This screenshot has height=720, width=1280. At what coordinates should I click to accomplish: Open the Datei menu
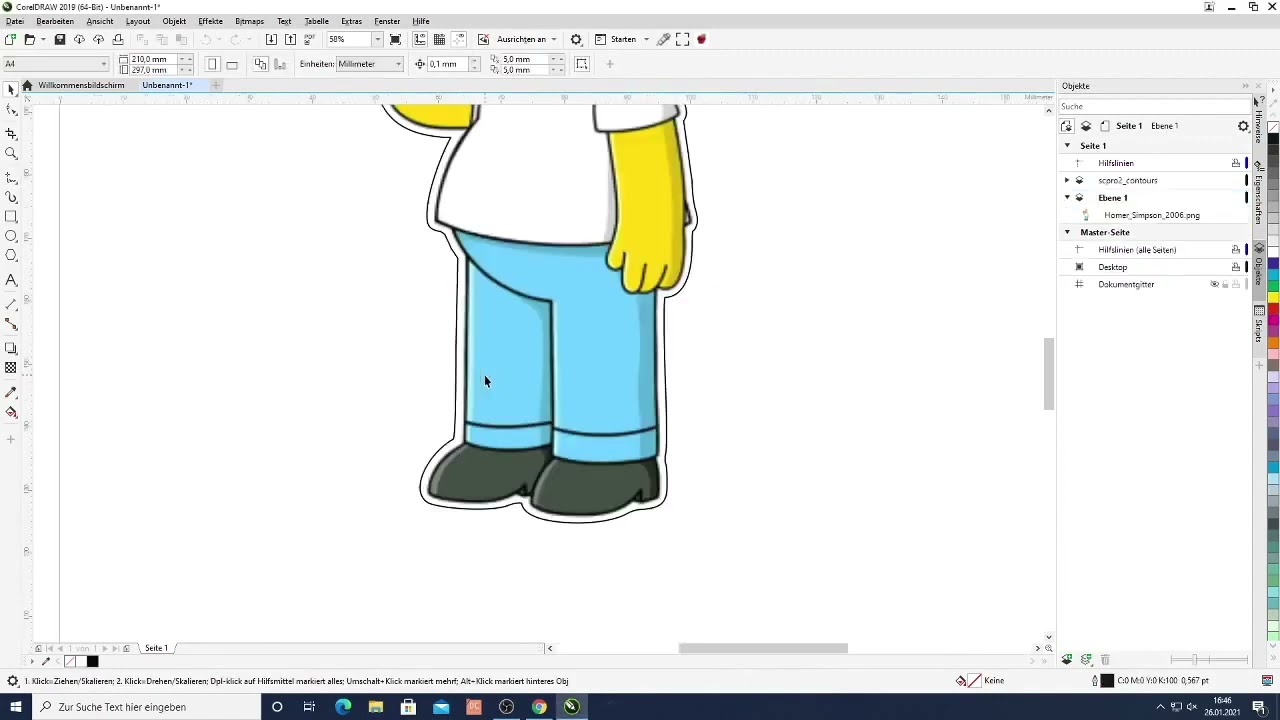pyautogui.click(x=15, y=21)
